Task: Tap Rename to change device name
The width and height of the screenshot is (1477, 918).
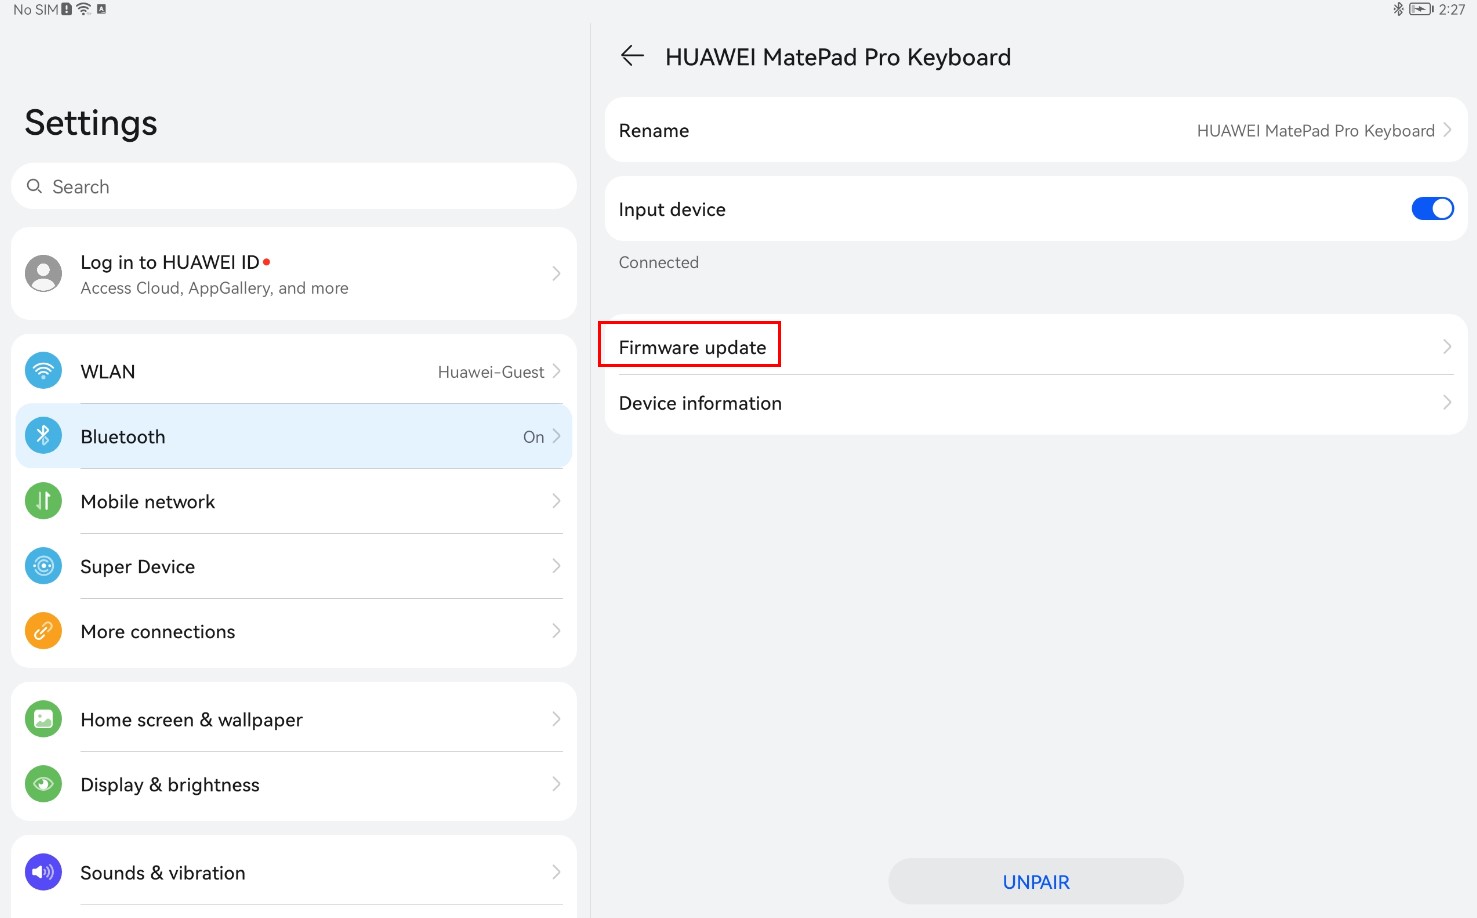Action: pyautogui.click(x=1036, y=130)
